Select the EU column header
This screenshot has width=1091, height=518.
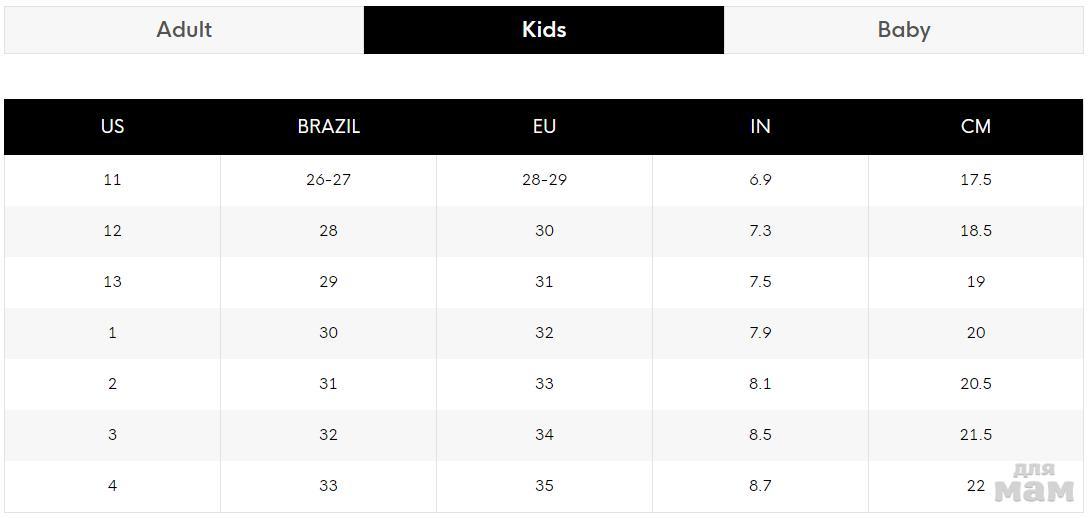544,127
